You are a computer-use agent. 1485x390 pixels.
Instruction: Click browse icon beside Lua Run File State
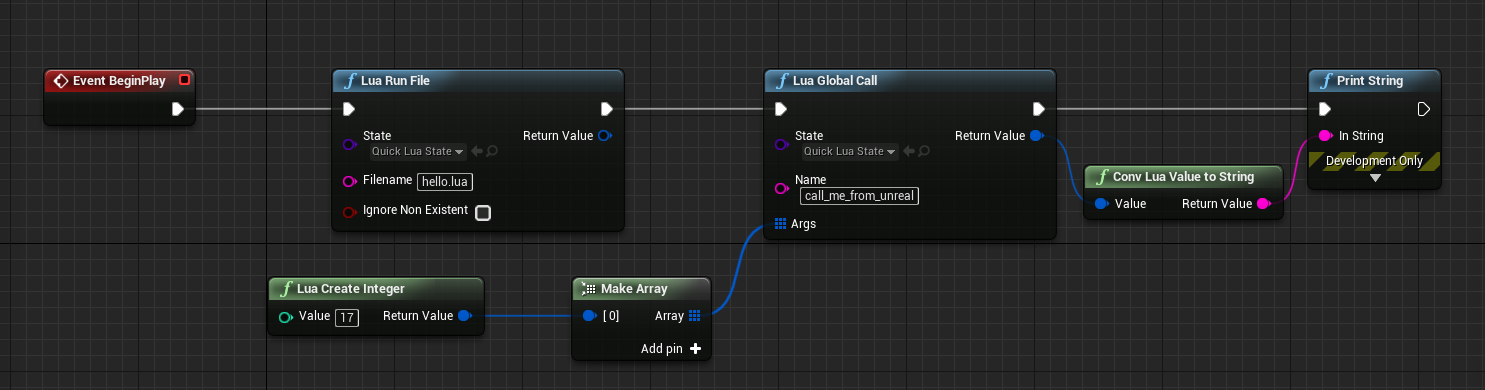tap(493, 152)
